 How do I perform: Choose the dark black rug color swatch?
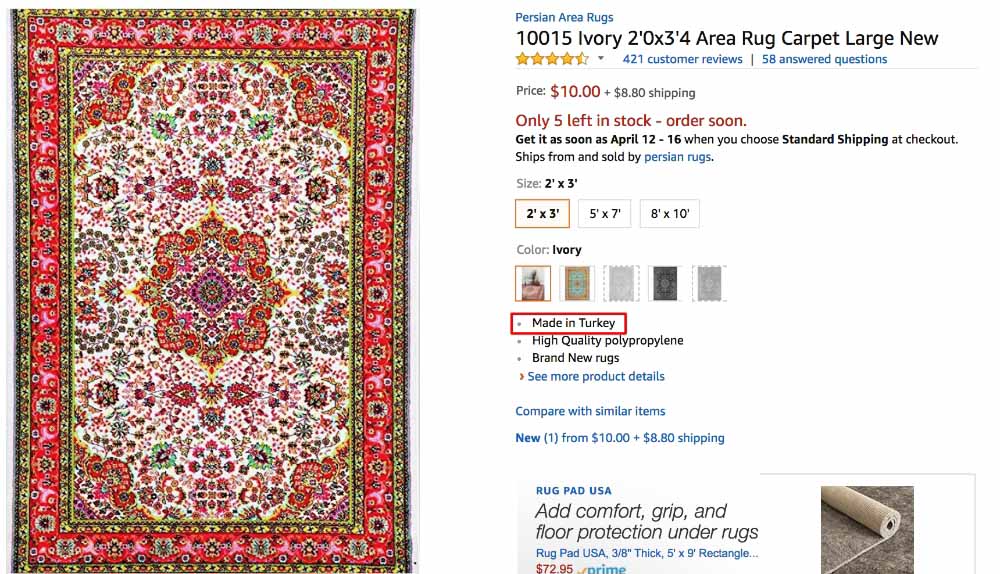pos(665,283)
